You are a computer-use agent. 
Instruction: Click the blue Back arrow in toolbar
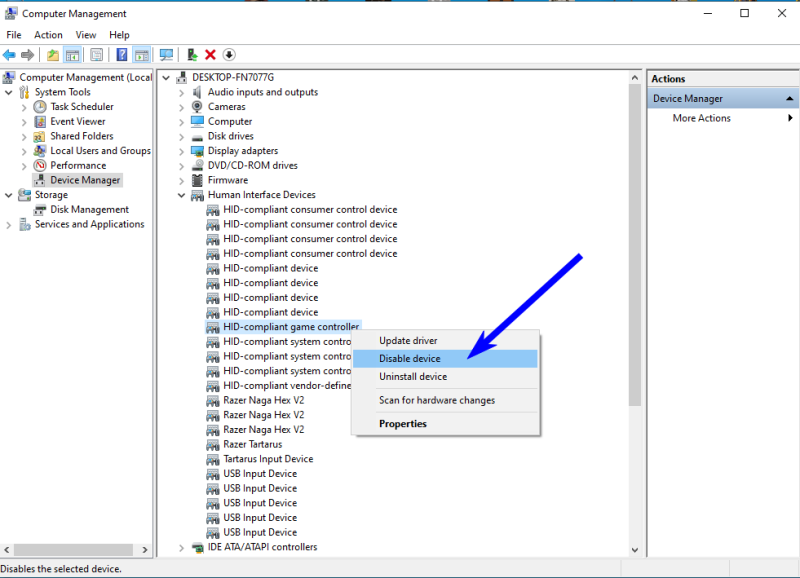click(x=9, y=55)
